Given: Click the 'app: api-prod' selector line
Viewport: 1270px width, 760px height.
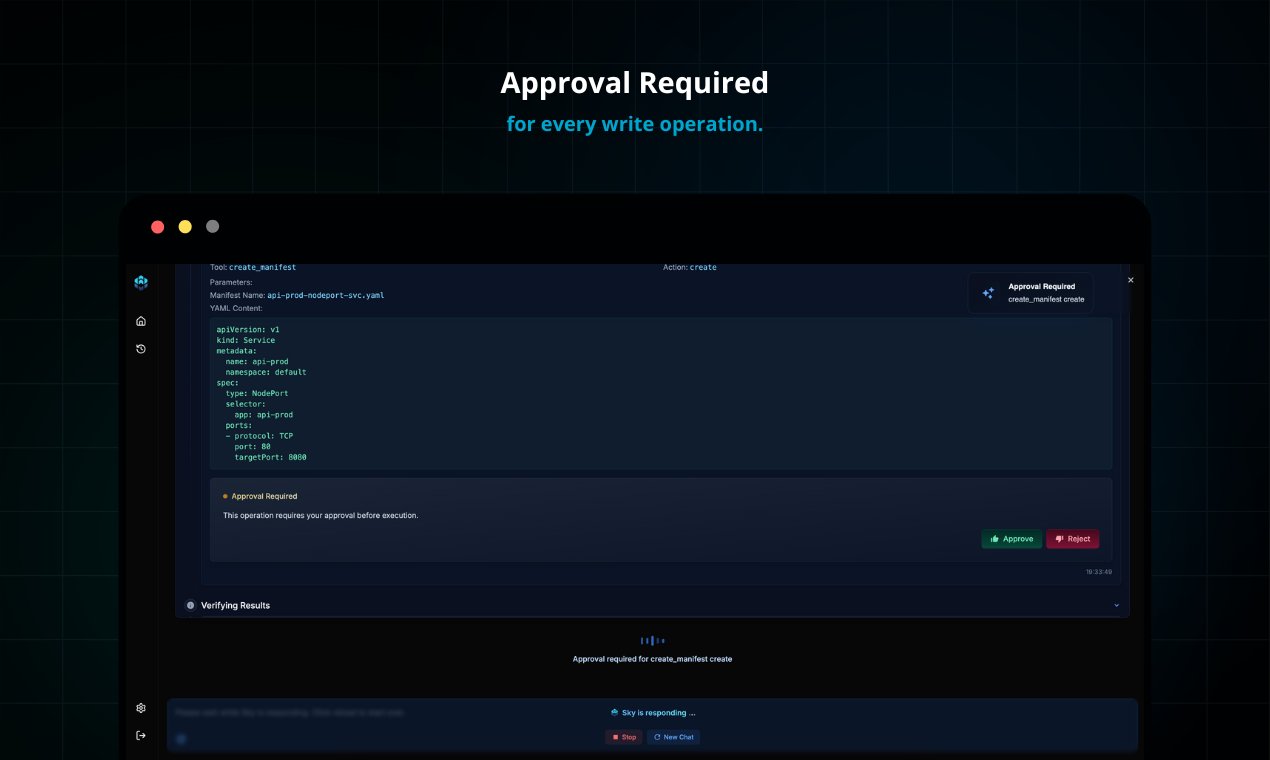Looking at the screenshot, I should pyautogui.click(x=264, y=414).
